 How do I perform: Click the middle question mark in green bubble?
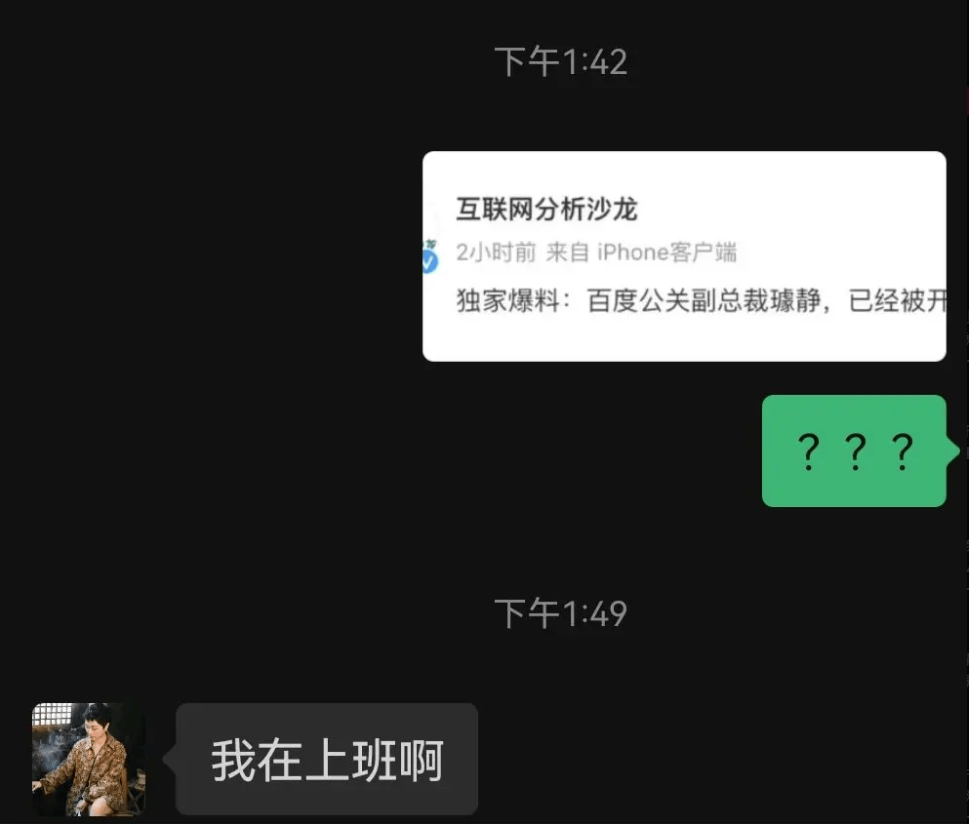point(855,452)
